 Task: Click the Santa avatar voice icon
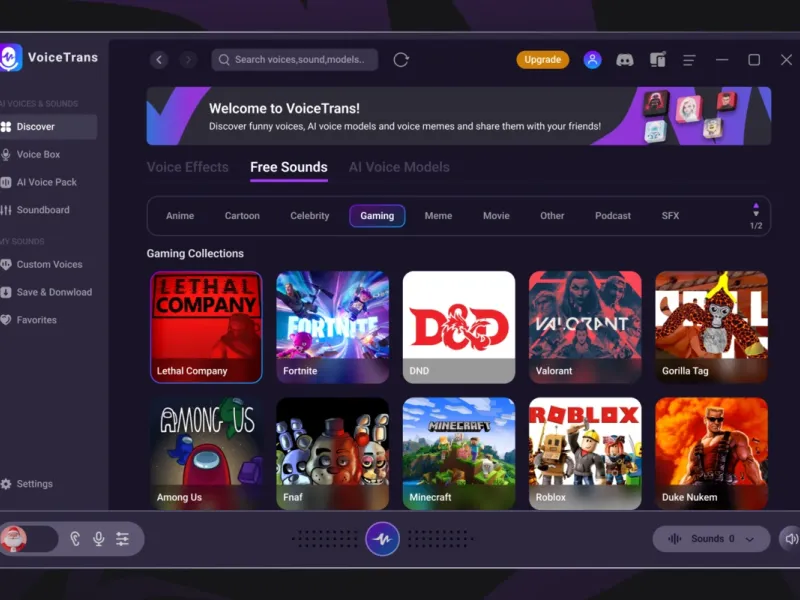click(x=14, y=539)
